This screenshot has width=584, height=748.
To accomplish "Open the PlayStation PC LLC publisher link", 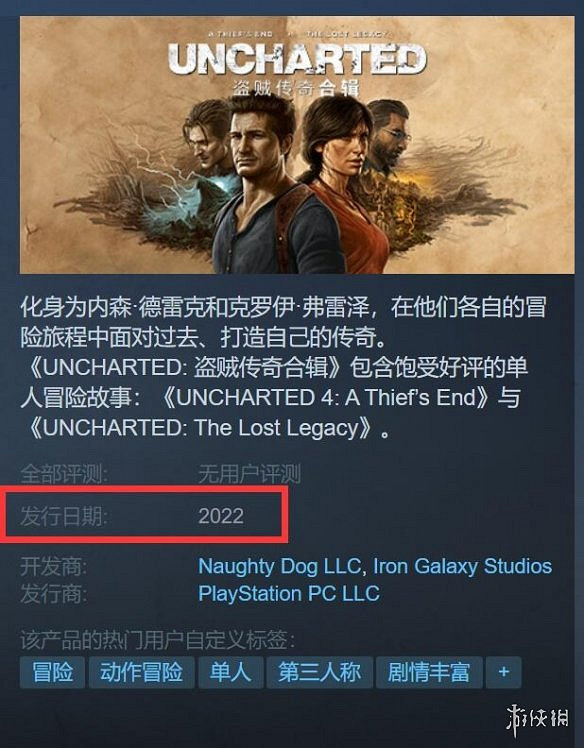I will click(x=289, y=594).
